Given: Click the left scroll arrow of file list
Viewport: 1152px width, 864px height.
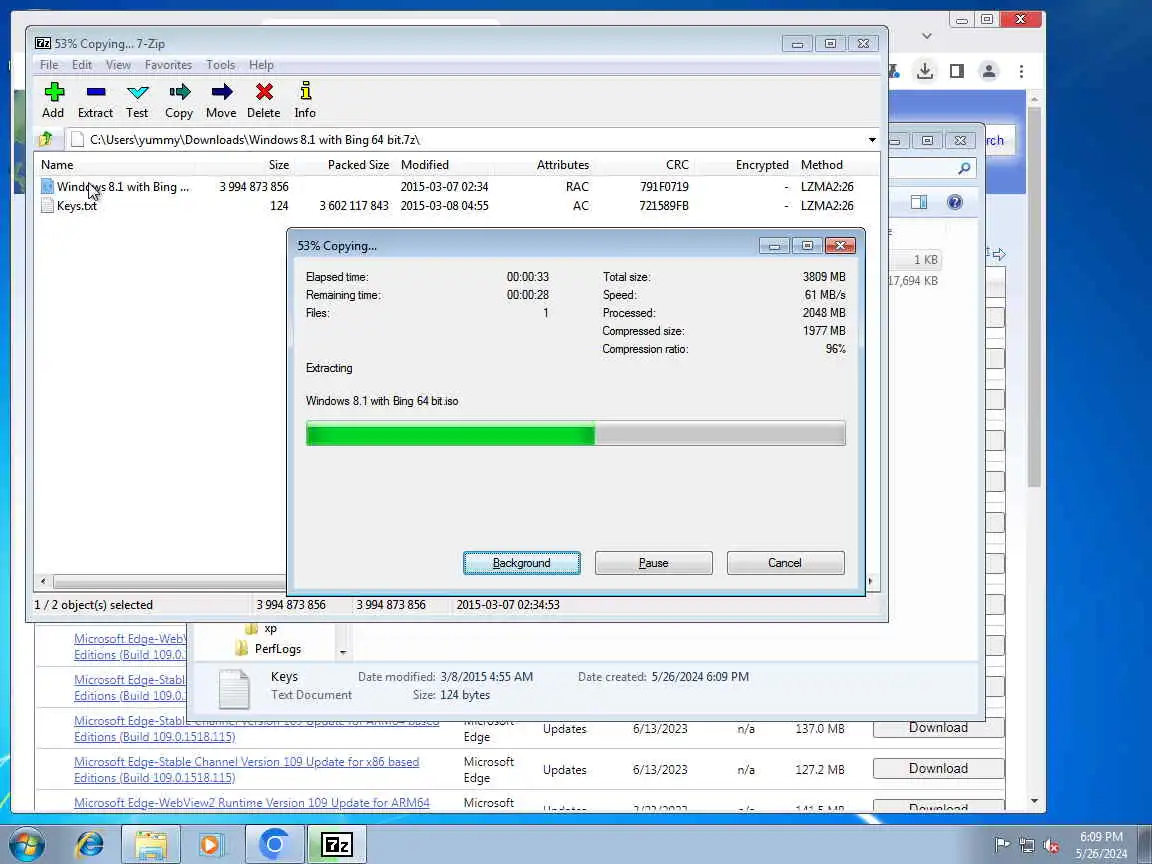Looking at the screenshot, I should [x=43, y=581].
